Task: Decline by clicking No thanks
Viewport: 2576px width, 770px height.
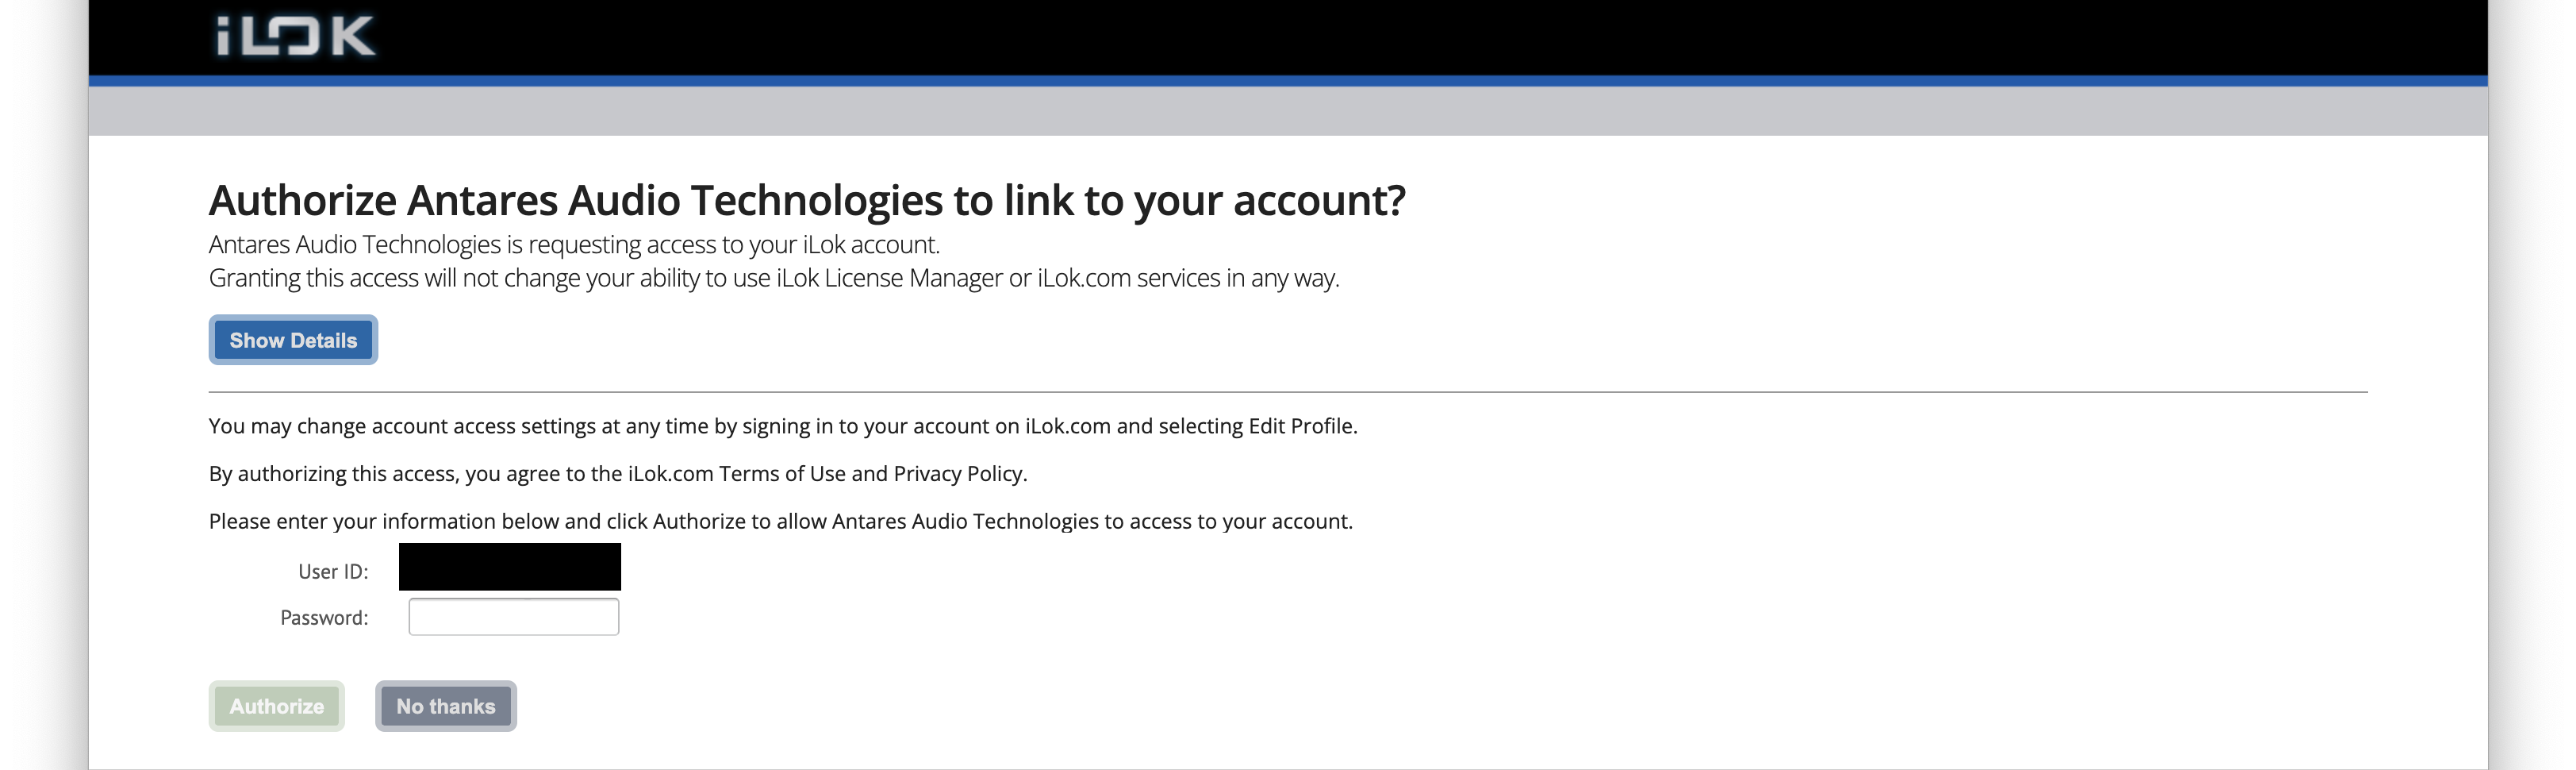Action: point(446,706)
